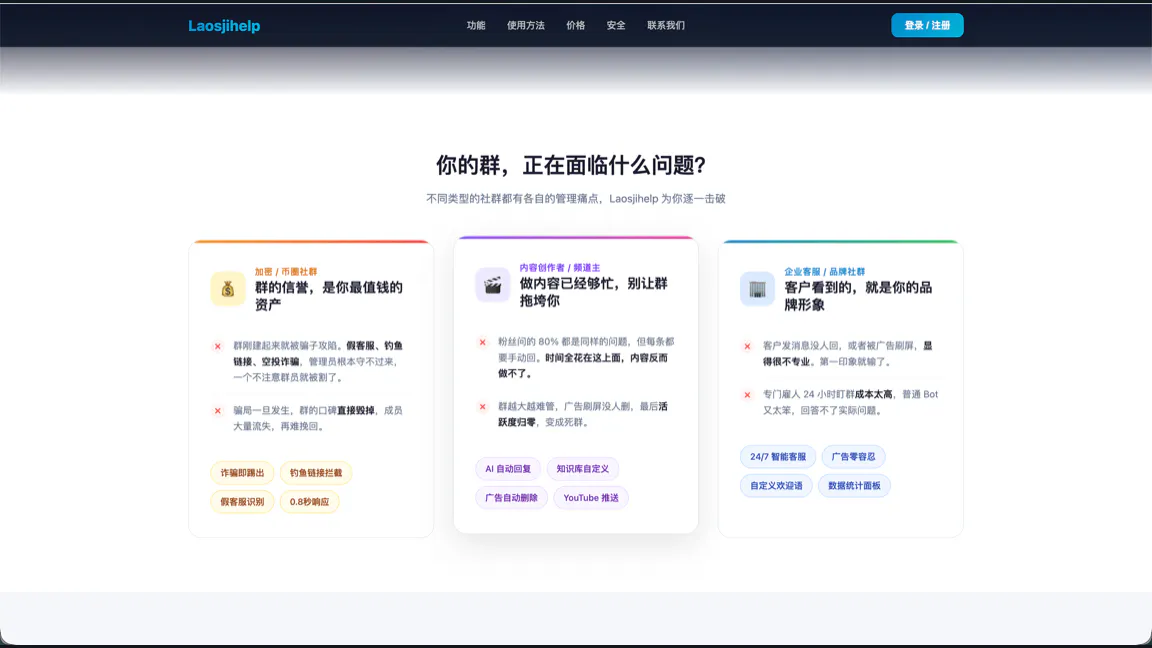The image size is (1152, 648).
Task: Click paragraph starting 群越大越难管
Action: pyautogui.click(x=583, y=414)
